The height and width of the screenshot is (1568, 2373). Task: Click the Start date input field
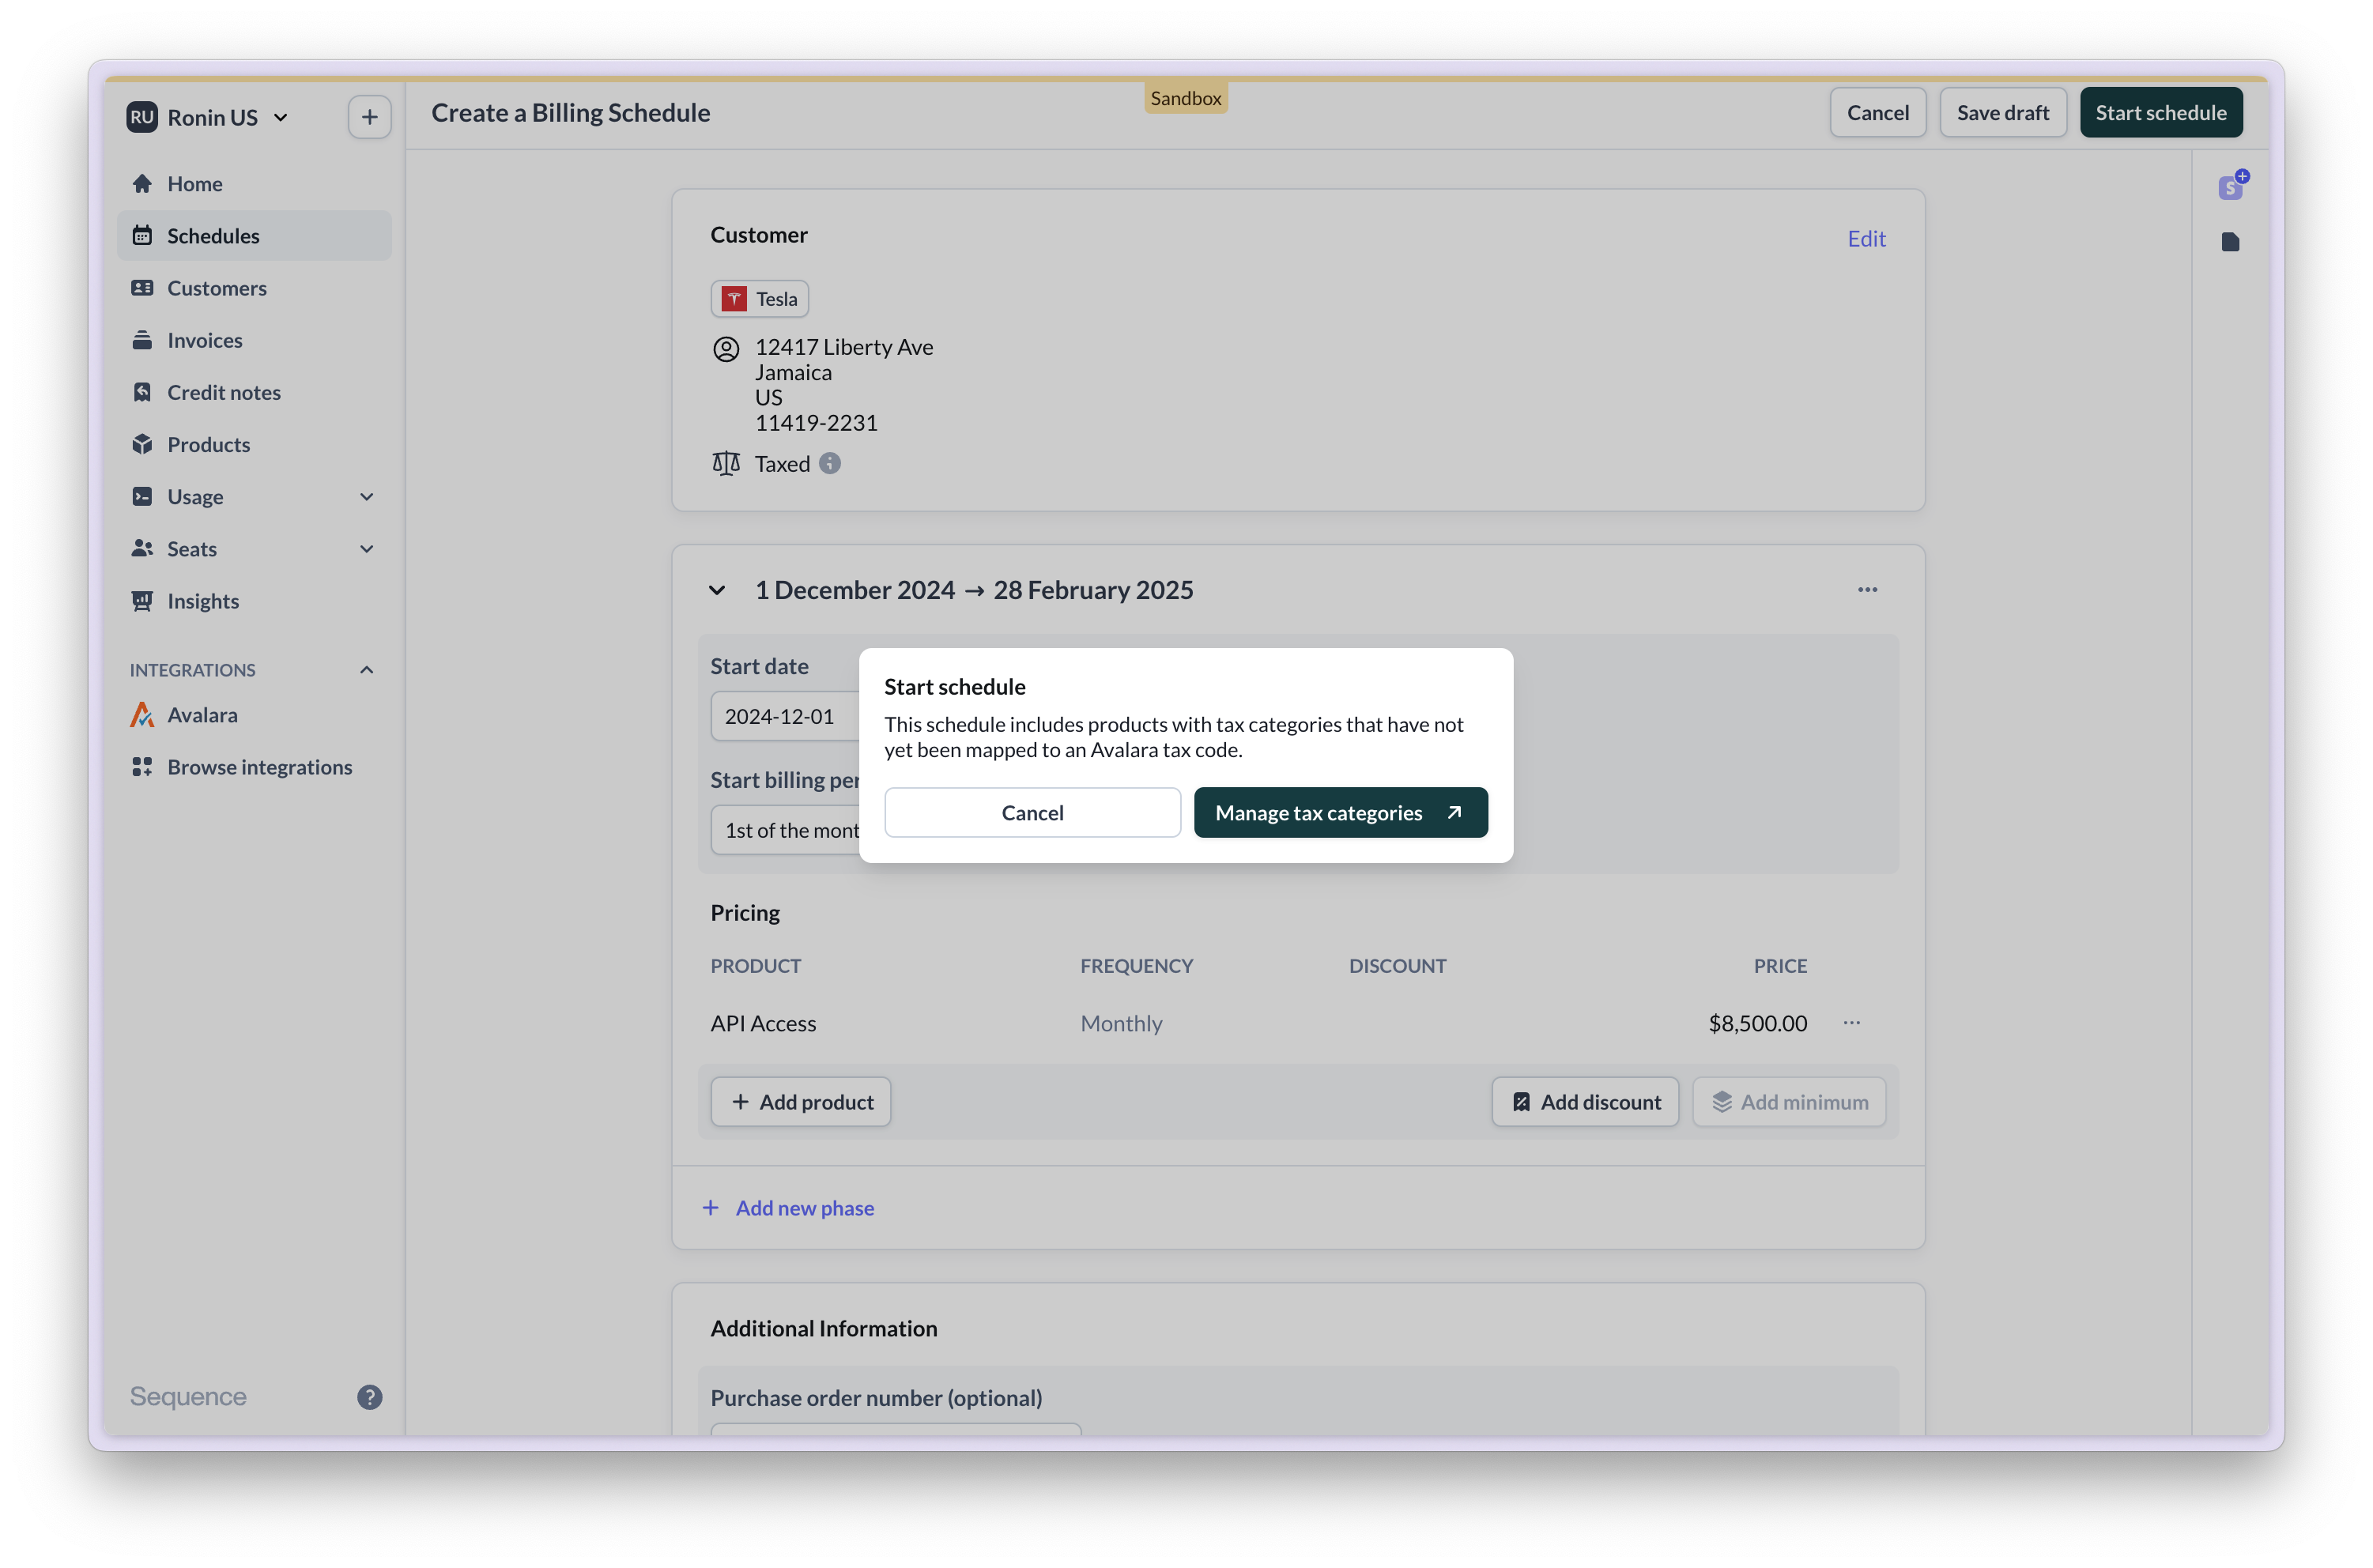[x=785, y=717]
